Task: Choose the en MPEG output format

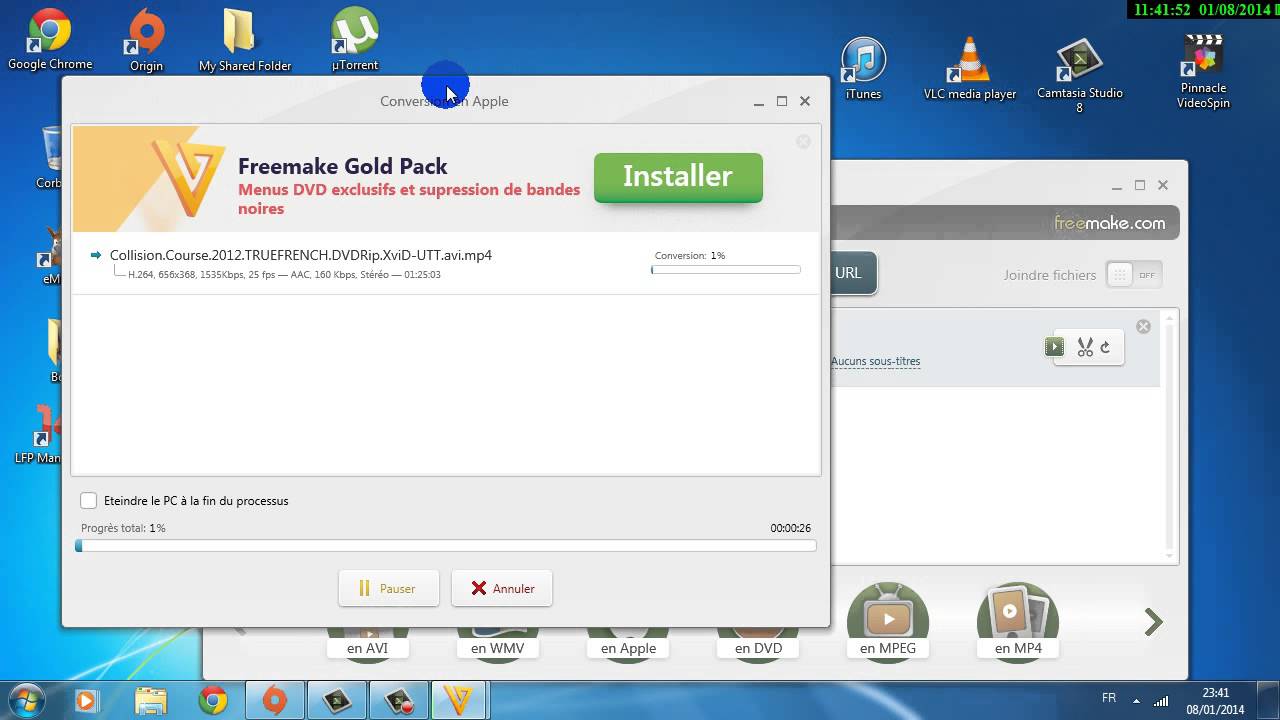Action: coord(888,625)
